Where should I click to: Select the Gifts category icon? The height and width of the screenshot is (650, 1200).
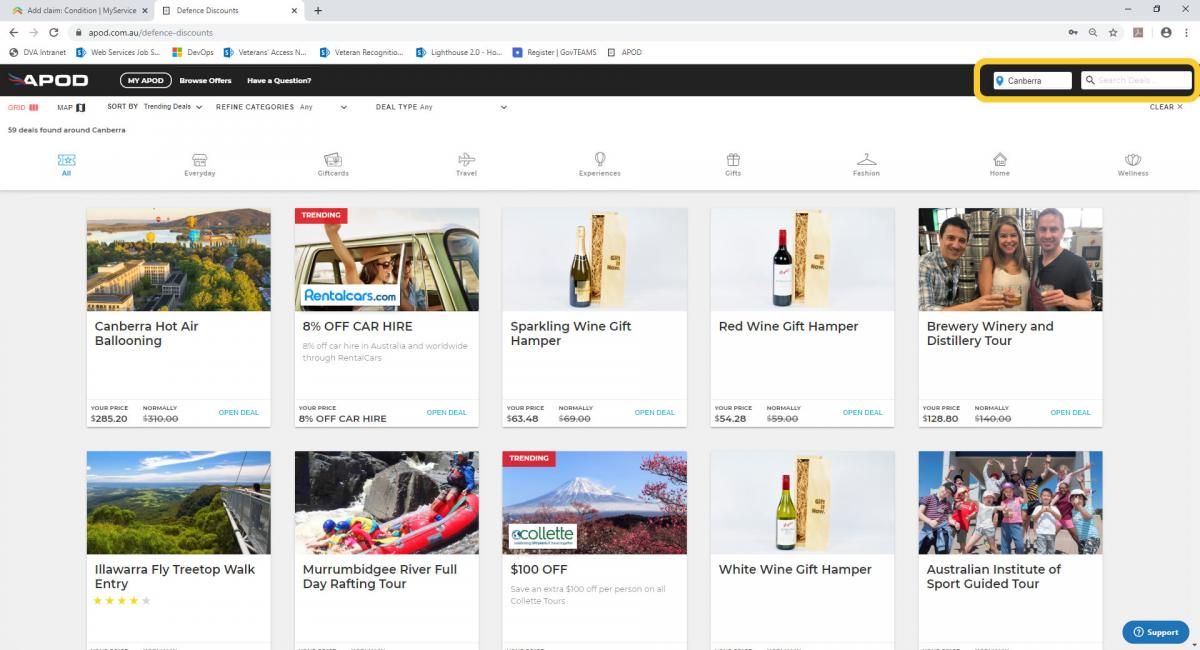[x=733, y=160]
